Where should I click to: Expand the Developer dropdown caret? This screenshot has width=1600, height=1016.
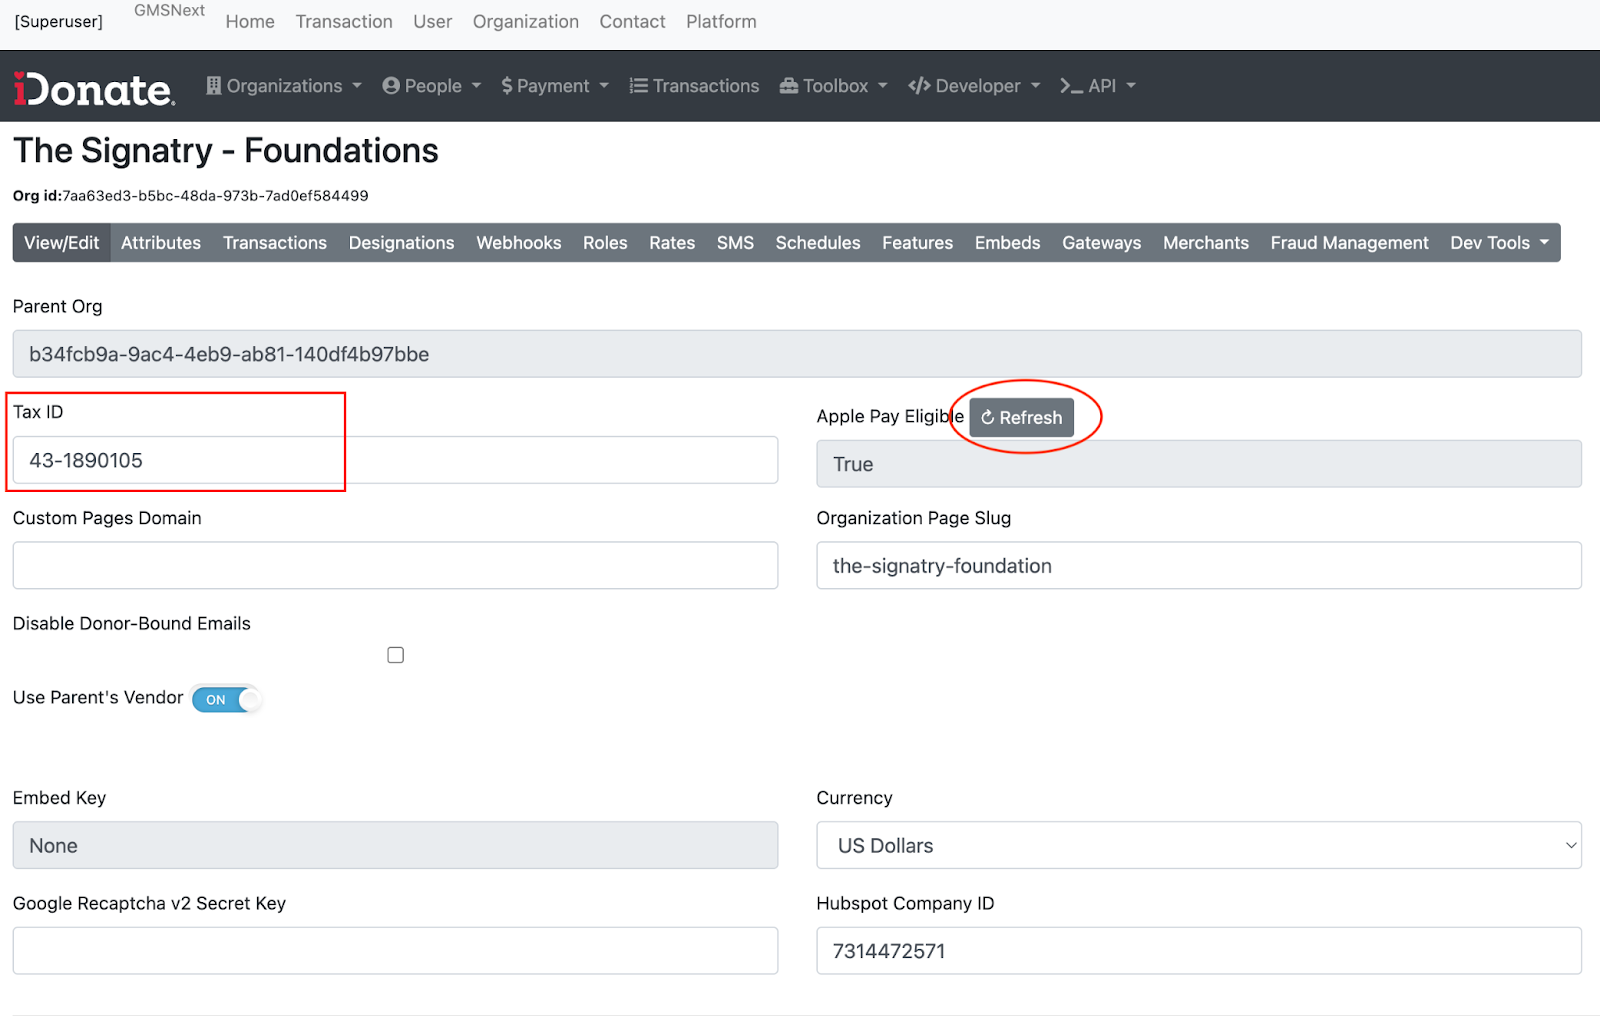[x=1036, y=86]
